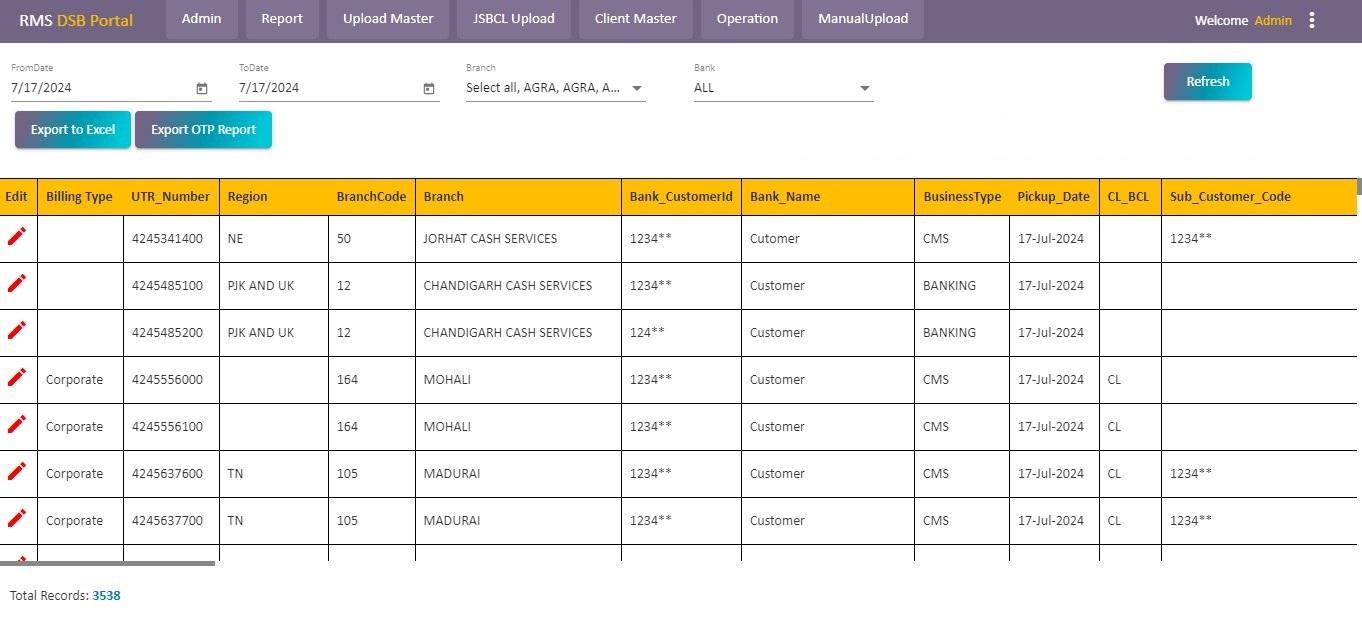Sort by UTR_Number column header
Viewport: 1362px width, 625px height.
tap(170, 197)
